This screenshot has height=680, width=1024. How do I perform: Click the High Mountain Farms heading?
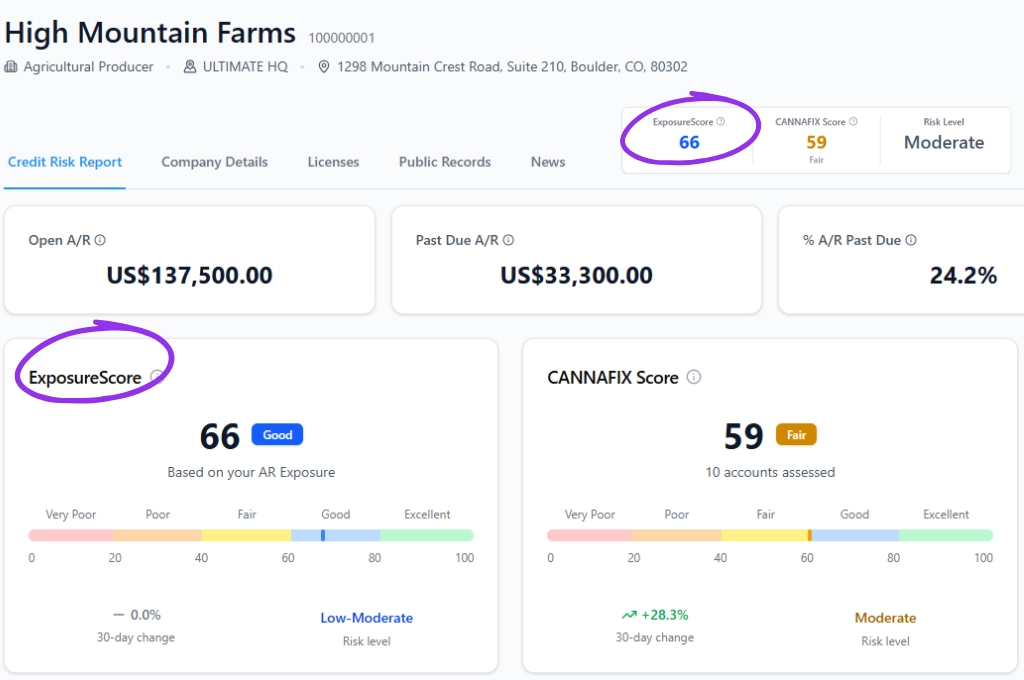(150, 33)
